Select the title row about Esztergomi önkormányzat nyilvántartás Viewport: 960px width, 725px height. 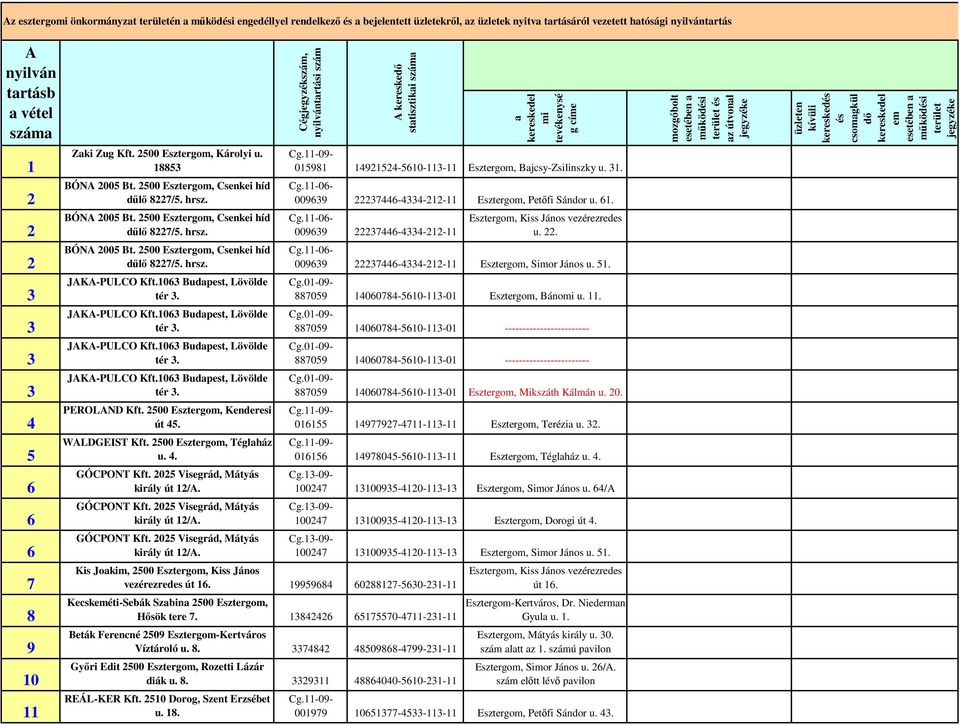point(480,21)
